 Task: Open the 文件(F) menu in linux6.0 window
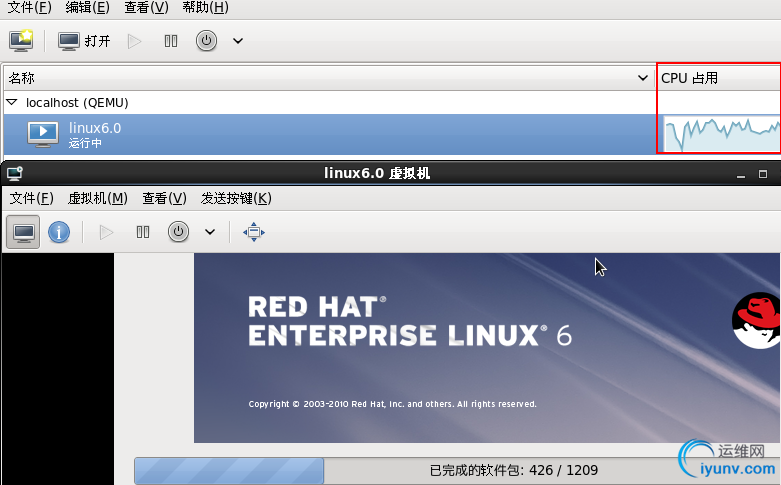coord(31,199)
